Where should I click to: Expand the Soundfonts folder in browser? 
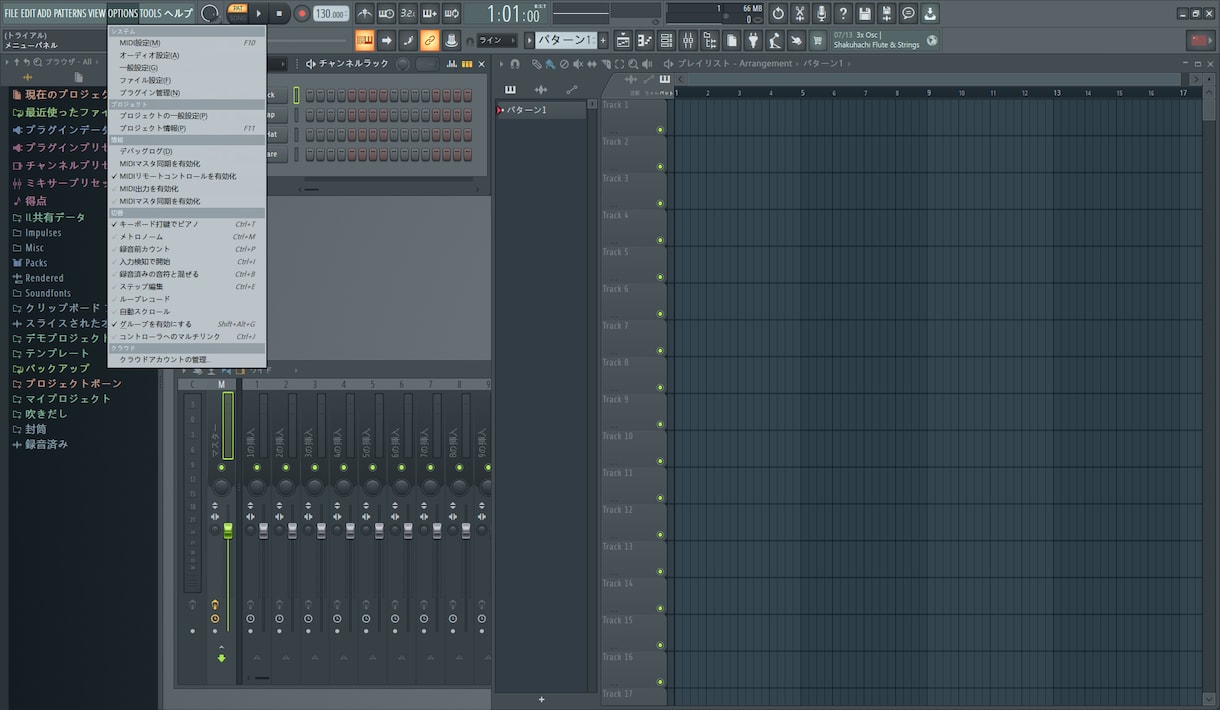[x=41, y=293]
